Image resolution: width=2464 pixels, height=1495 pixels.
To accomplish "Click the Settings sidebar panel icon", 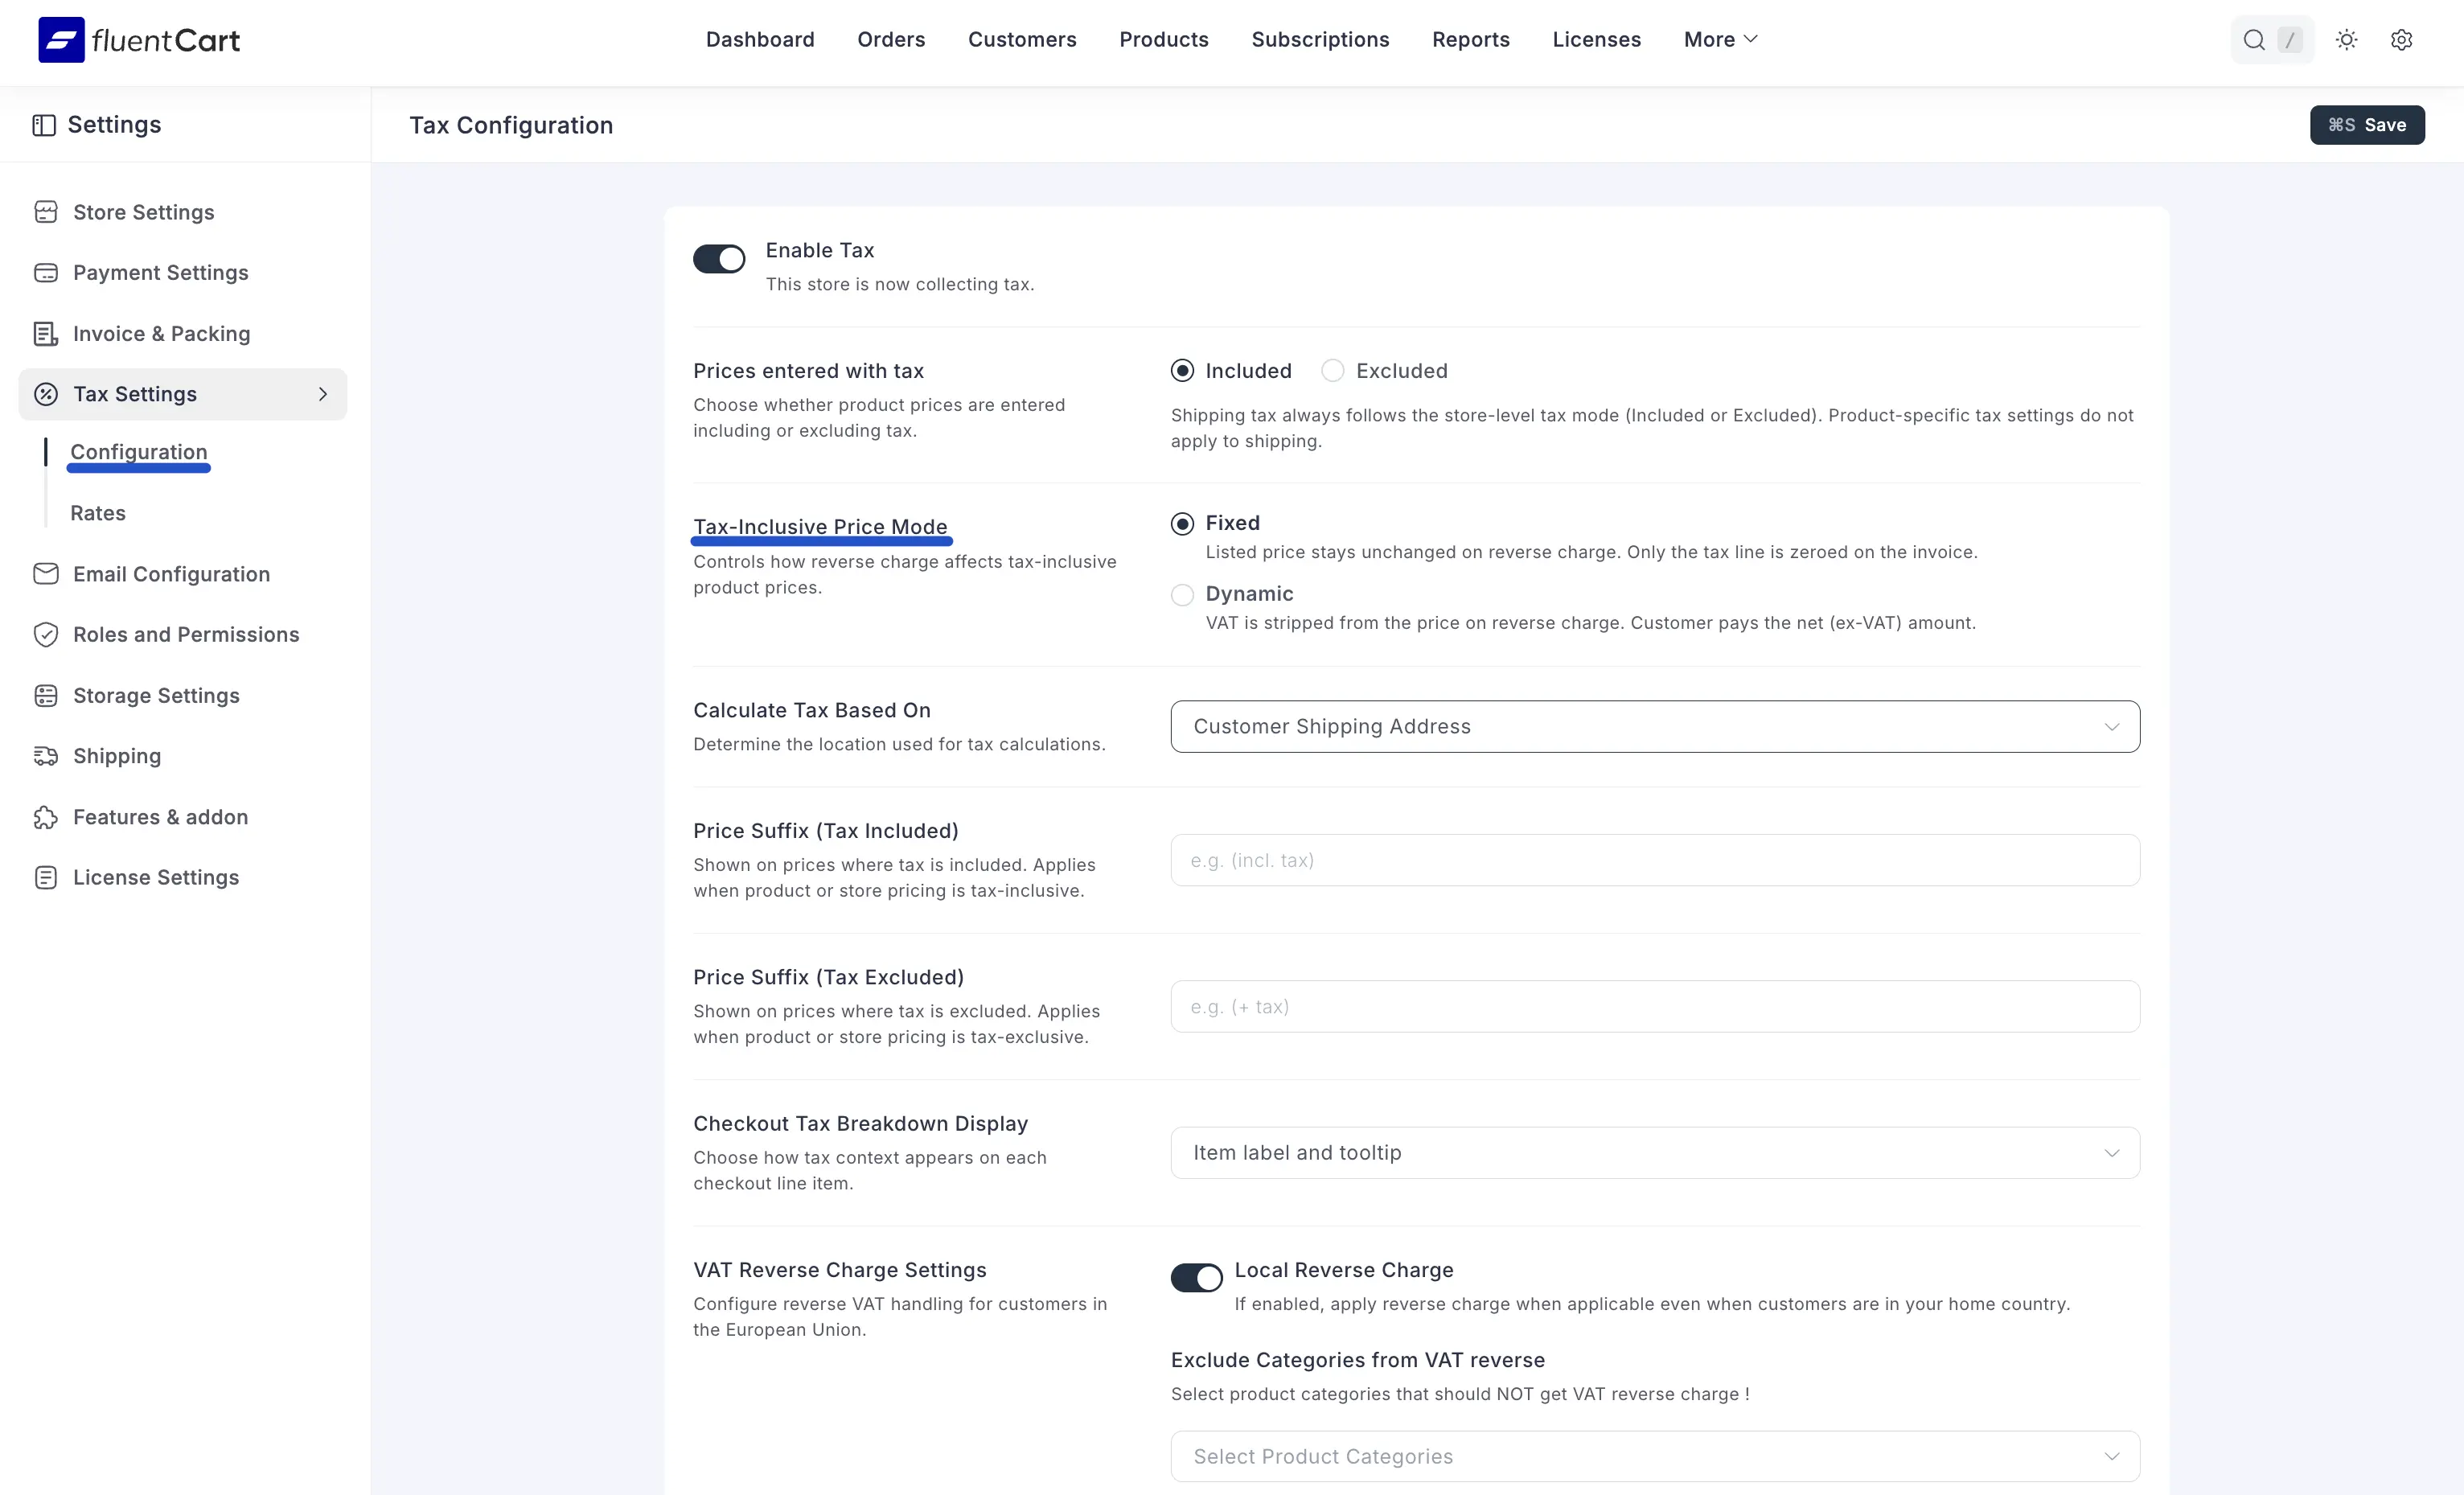I will [x=44, y=125].
